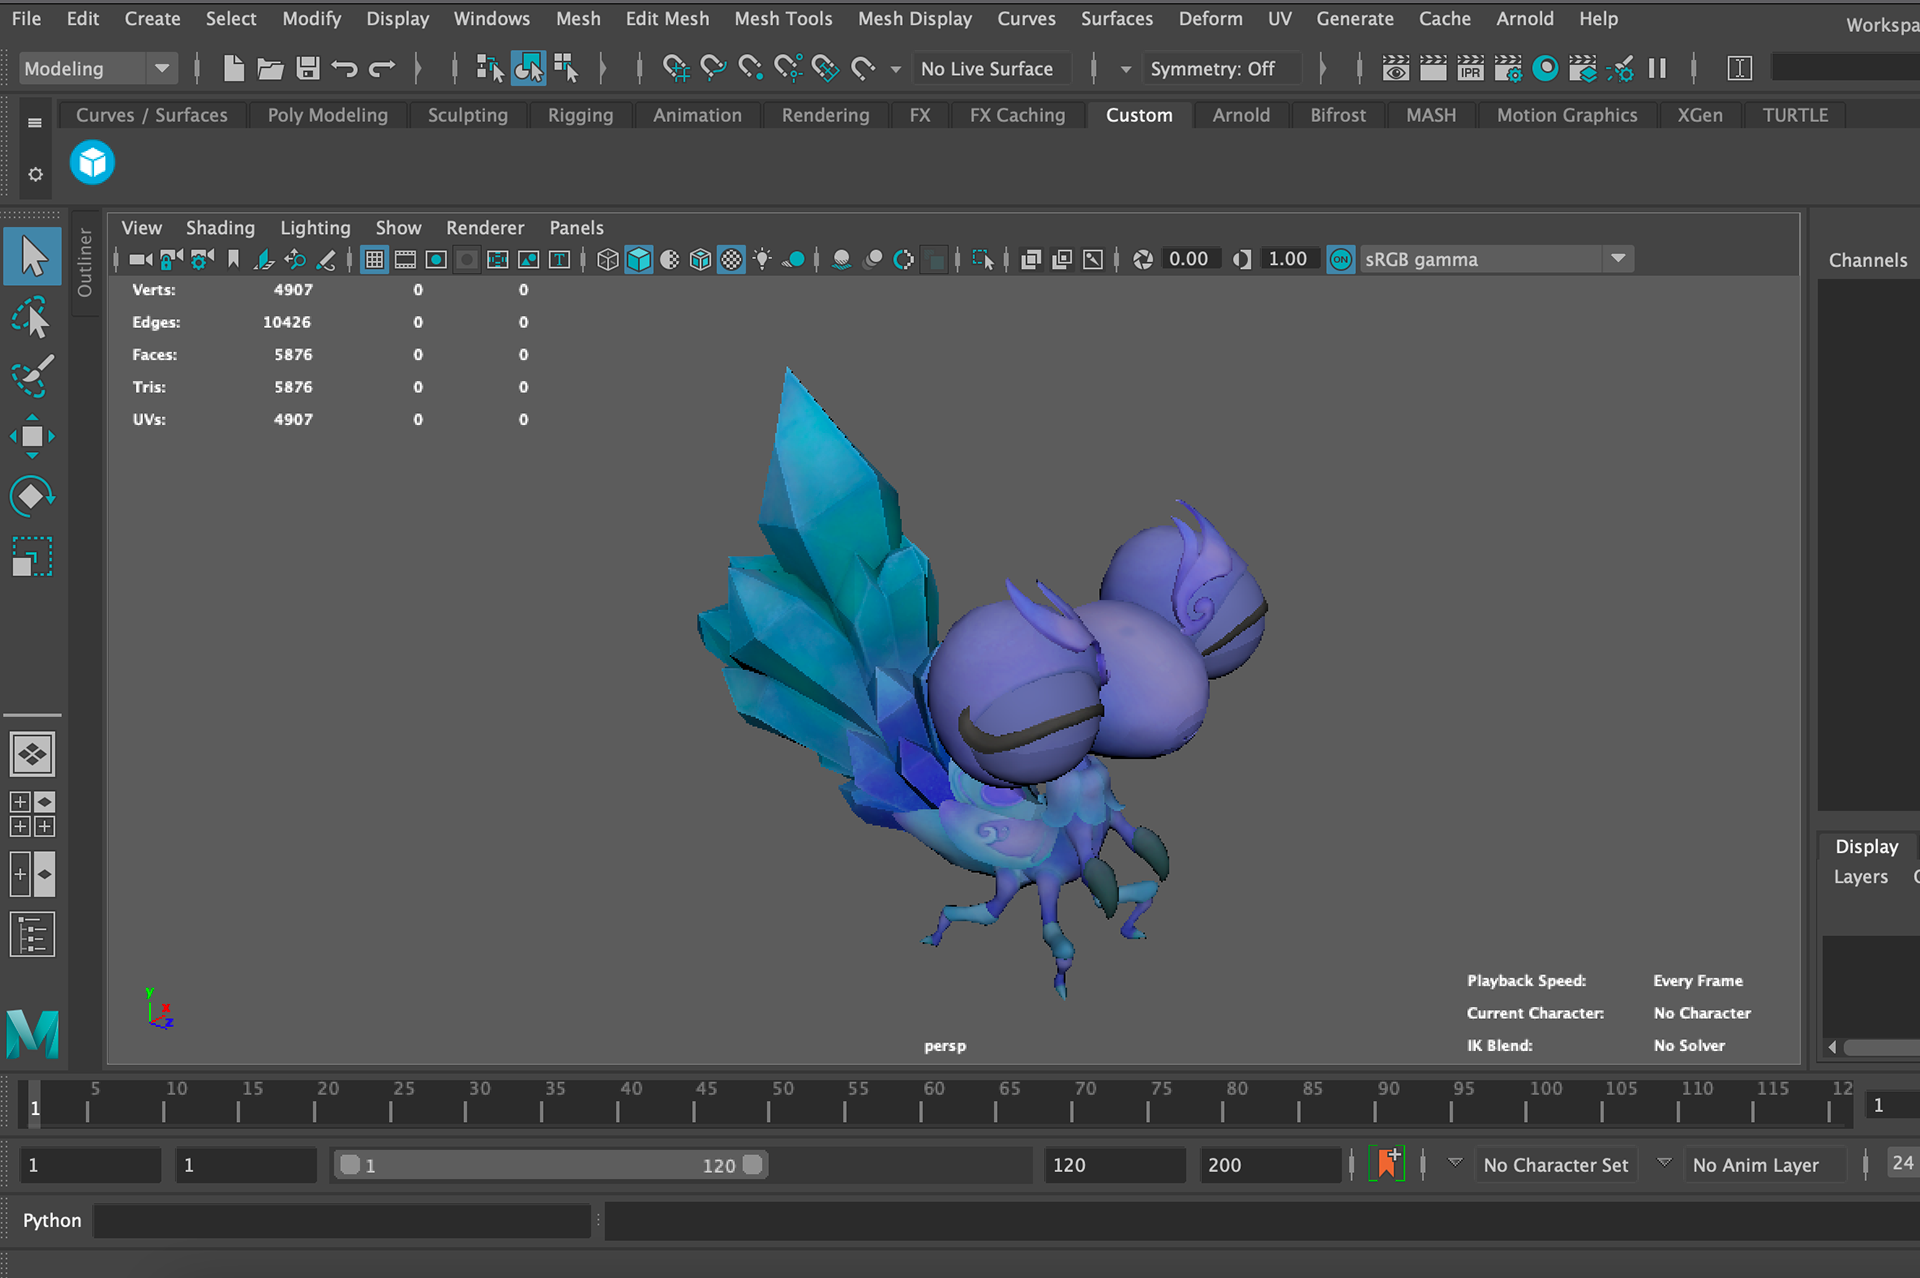Image resolution: width=1920 pixels, height=1278 pixels.
Task: Toggle viewport film gate display
Action: (405, 260)
